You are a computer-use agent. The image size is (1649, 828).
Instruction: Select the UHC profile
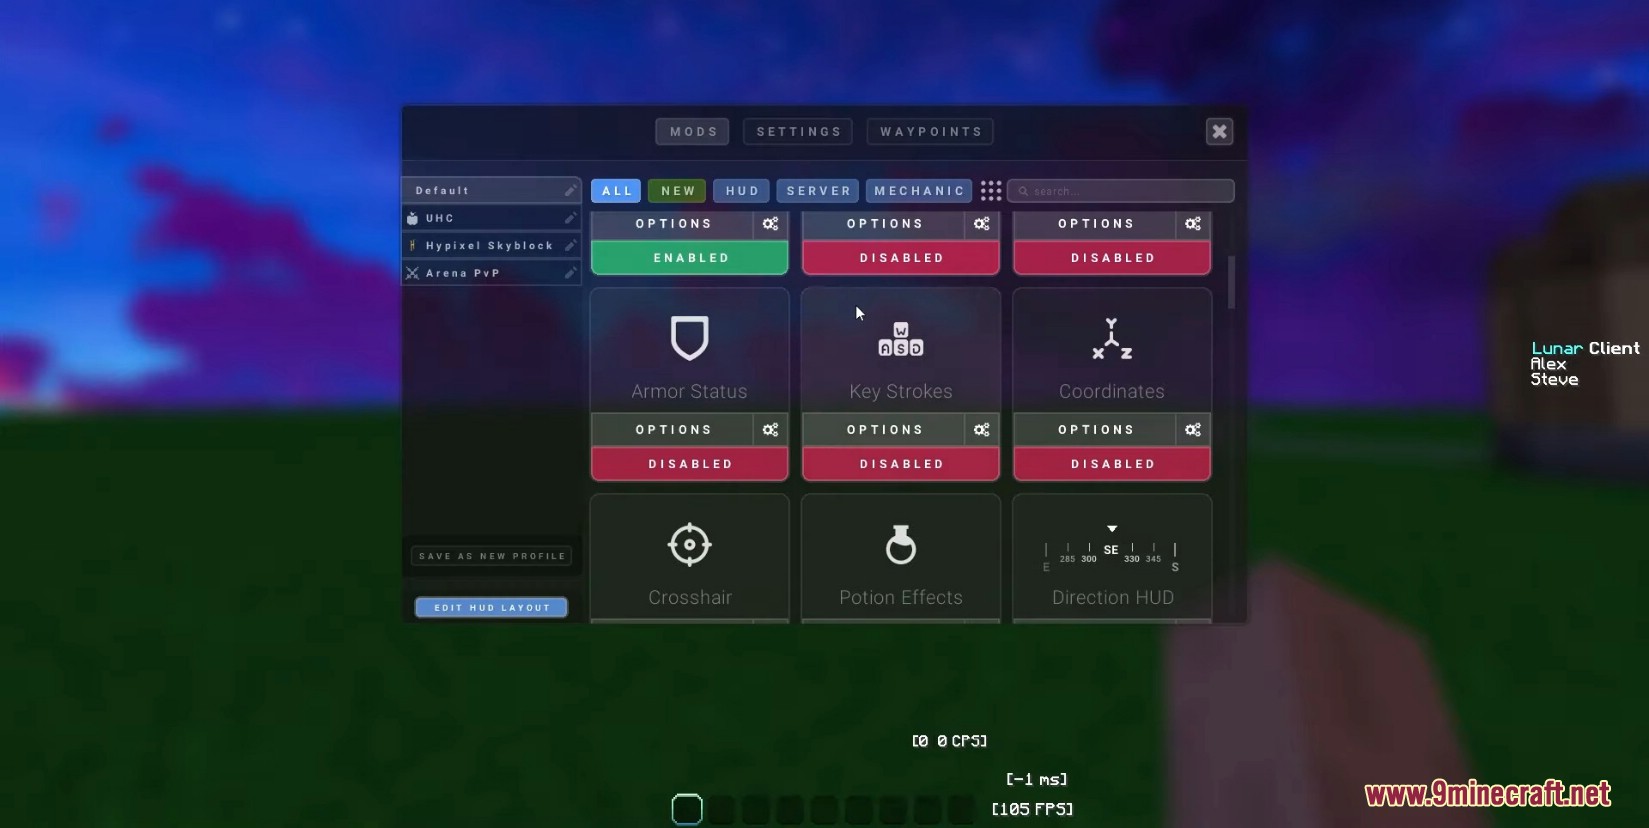[491, 218]
